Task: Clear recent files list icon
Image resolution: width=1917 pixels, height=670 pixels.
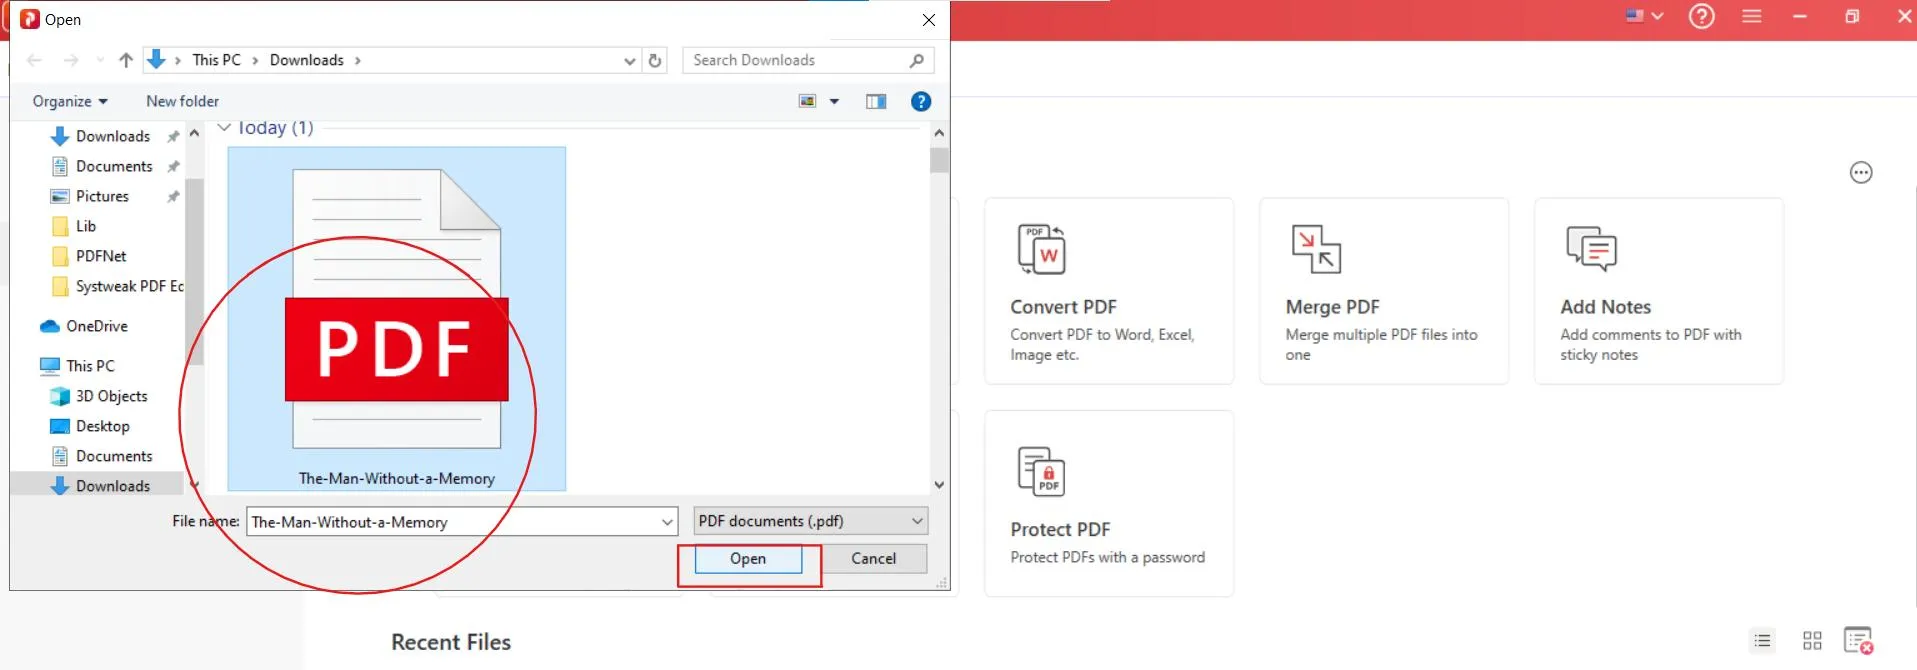Action: click(x=1858, y=641)
